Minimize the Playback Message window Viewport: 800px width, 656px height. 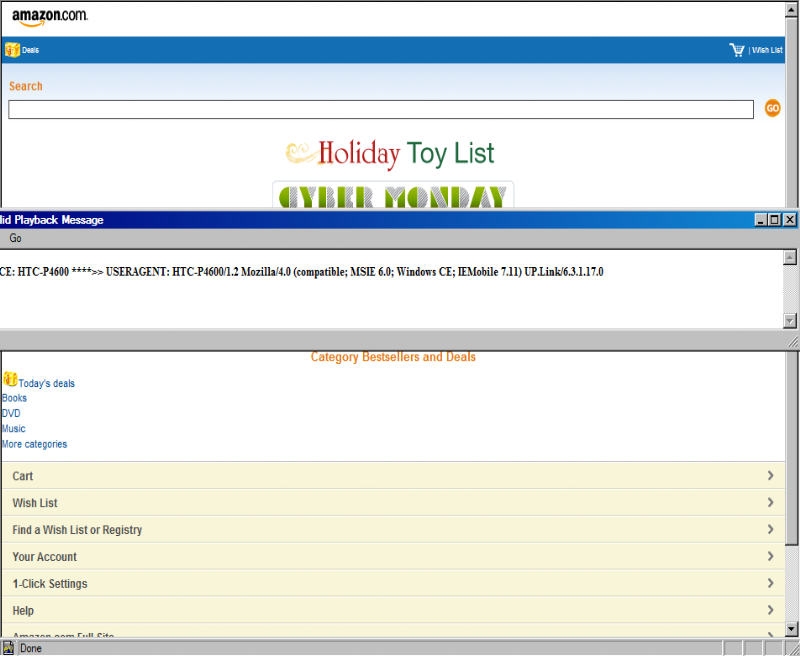pos(760,220)
